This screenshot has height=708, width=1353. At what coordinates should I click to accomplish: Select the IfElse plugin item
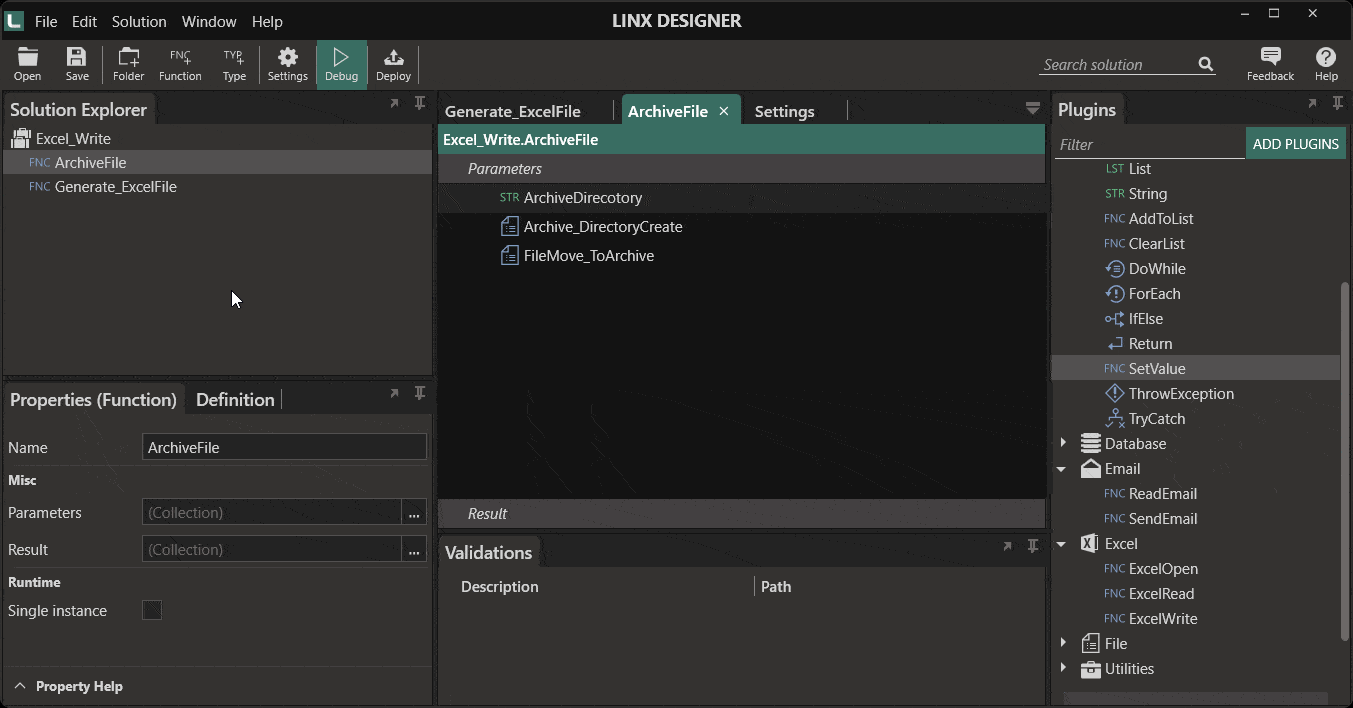point(1145,319)
